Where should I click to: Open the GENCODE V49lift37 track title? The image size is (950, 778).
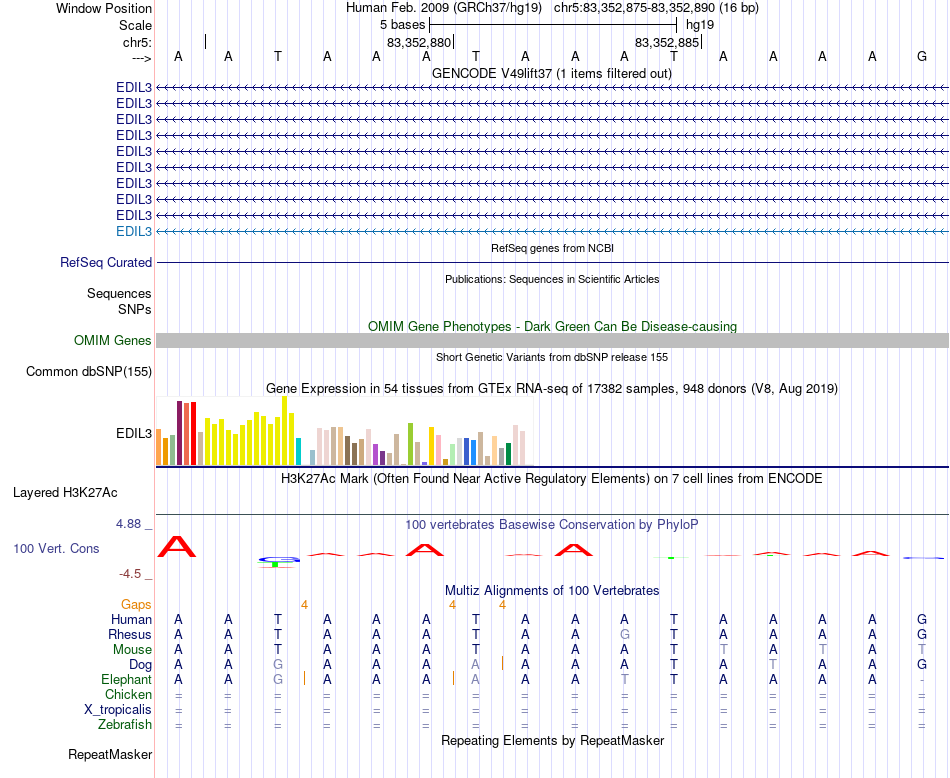pyautogui.click(x=551, y=73)
